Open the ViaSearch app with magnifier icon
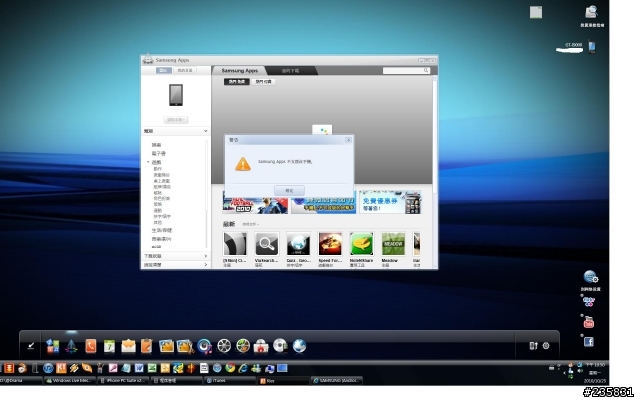 pos(267,244)
